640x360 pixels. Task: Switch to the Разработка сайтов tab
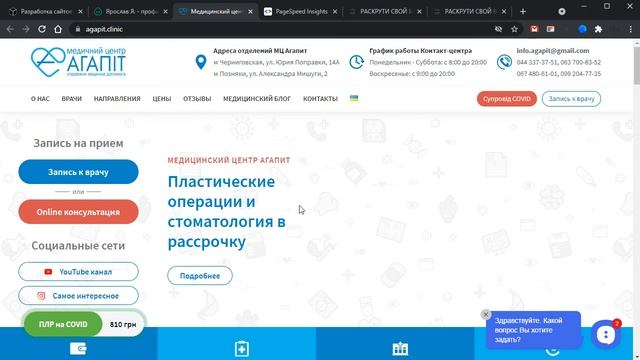[x=46, y=11]
